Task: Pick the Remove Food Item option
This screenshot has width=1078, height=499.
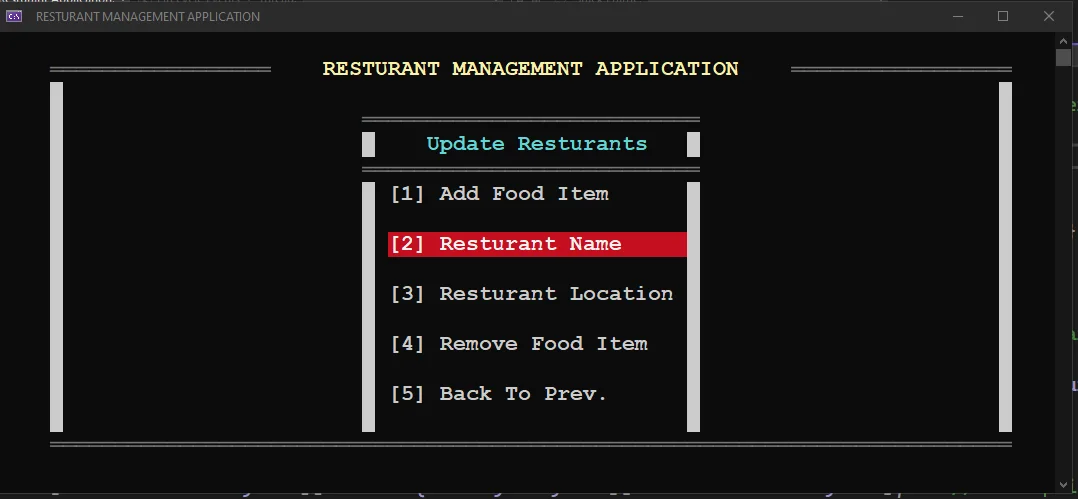Action: 519,344
